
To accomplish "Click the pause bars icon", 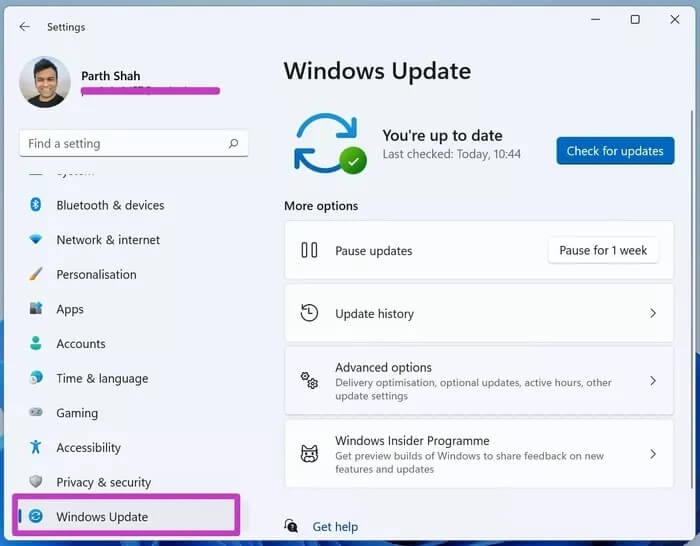I will click(309, 250).
